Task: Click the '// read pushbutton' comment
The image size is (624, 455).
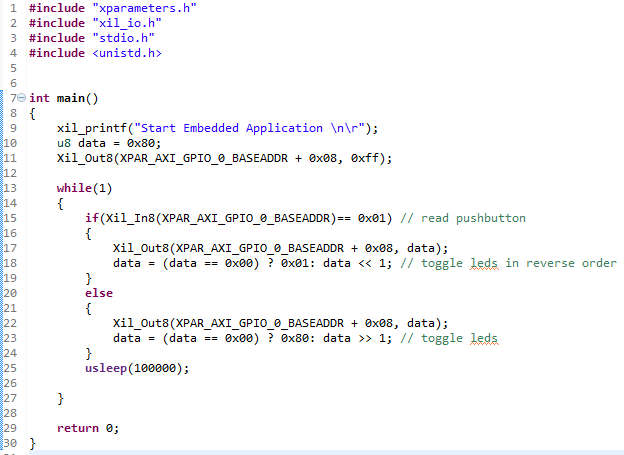Action: 463,218
